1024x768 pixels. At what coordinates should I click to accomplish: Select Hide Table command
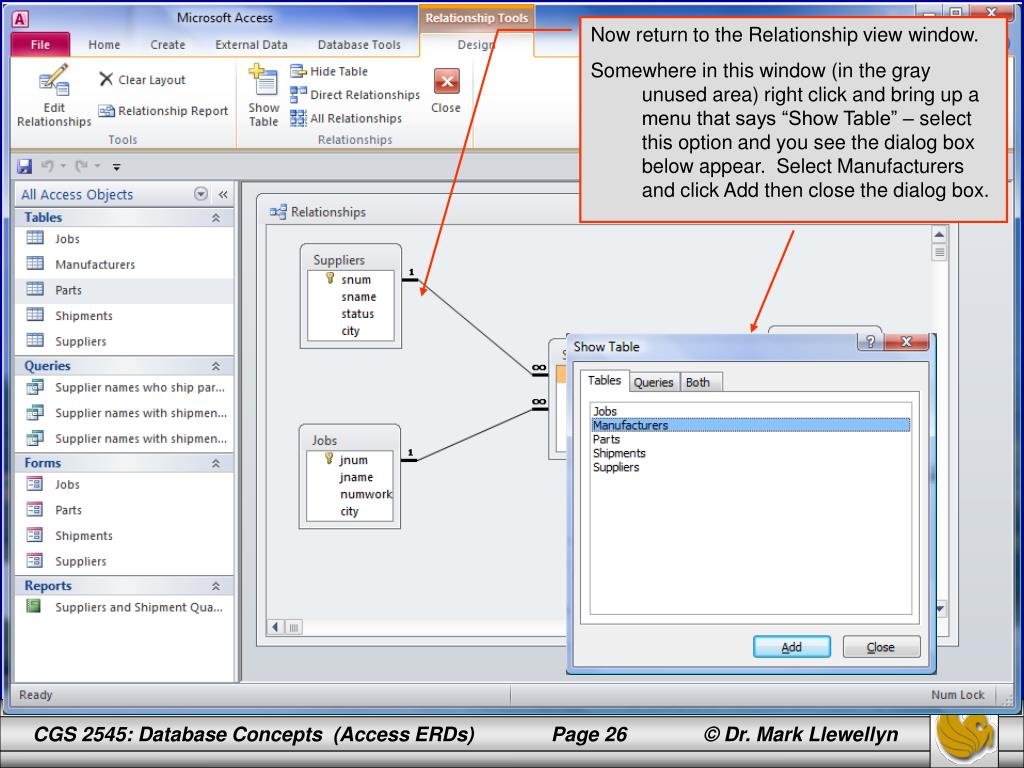tap(329, 71)
